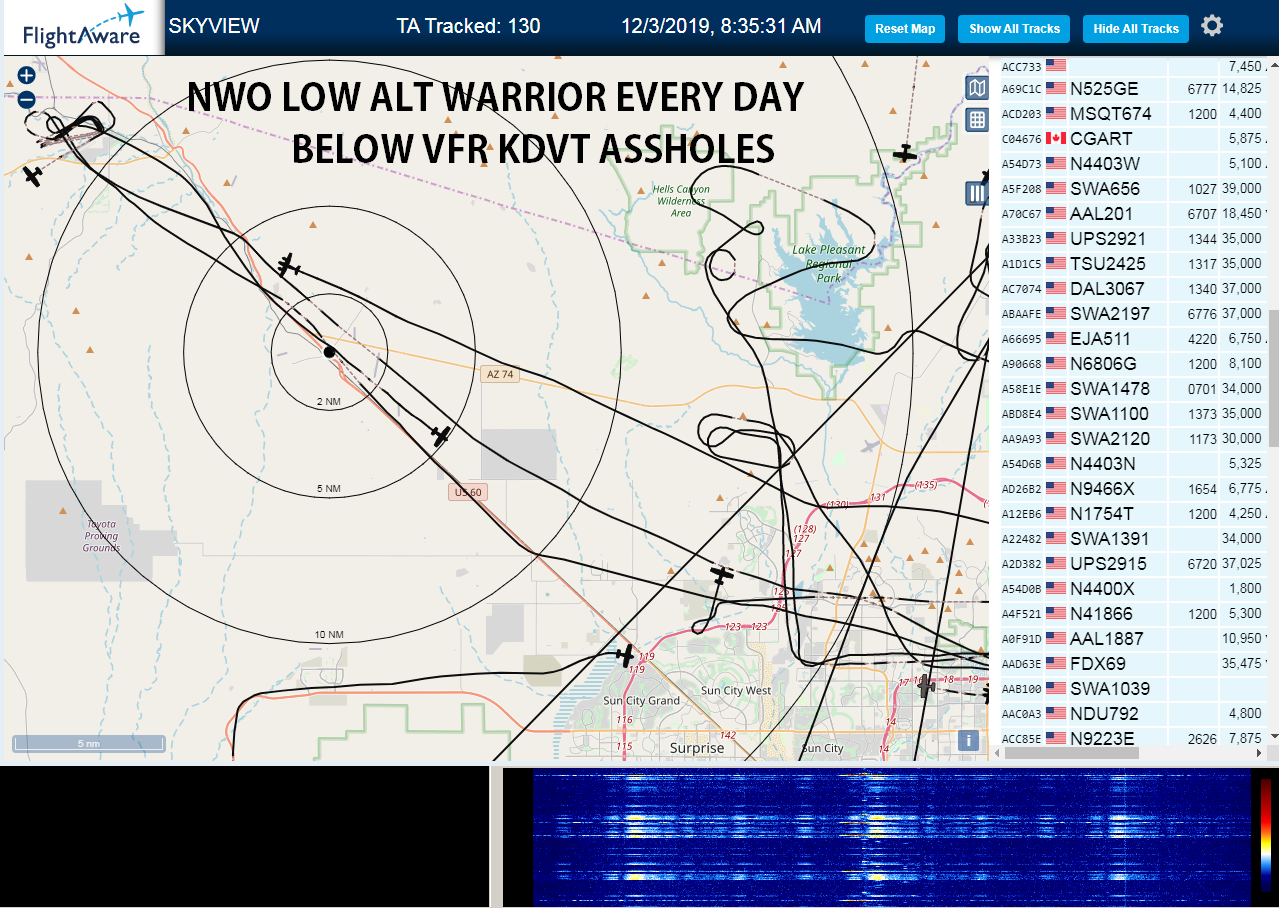Select the EJA511 aircraft row
Screen dimensions: 1279x909
1134,339
